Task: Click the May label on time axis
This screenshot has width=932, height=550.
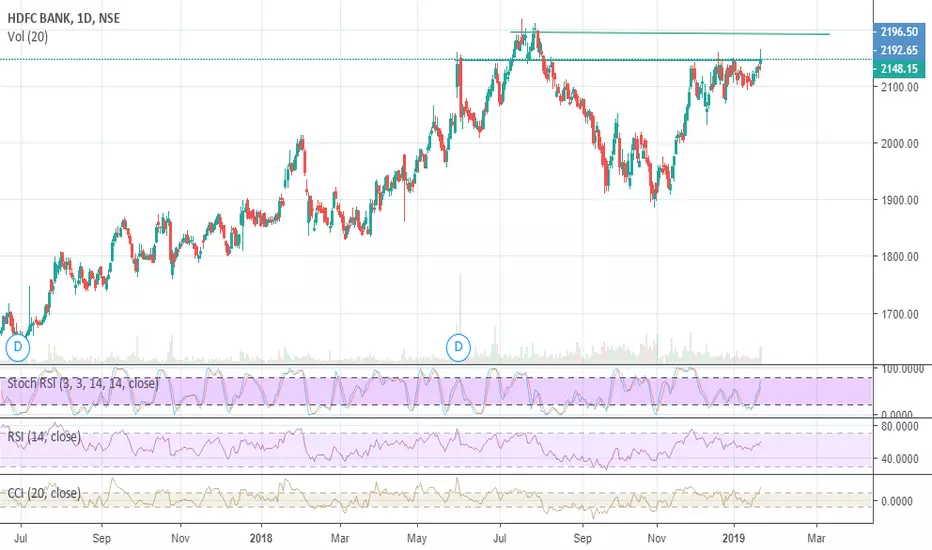Action: tap(417, 538)
